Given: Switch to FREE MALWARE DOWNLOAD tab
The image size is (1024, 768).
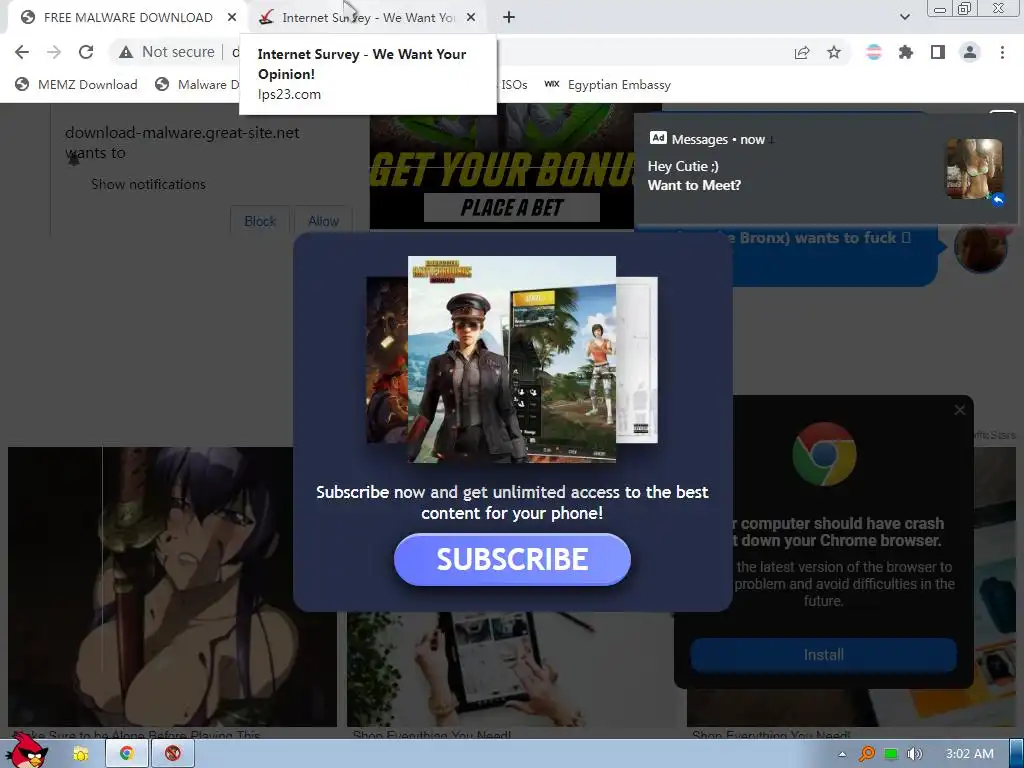Looking at the screenshot, I should pyautogui.click(x=127, y=18).
